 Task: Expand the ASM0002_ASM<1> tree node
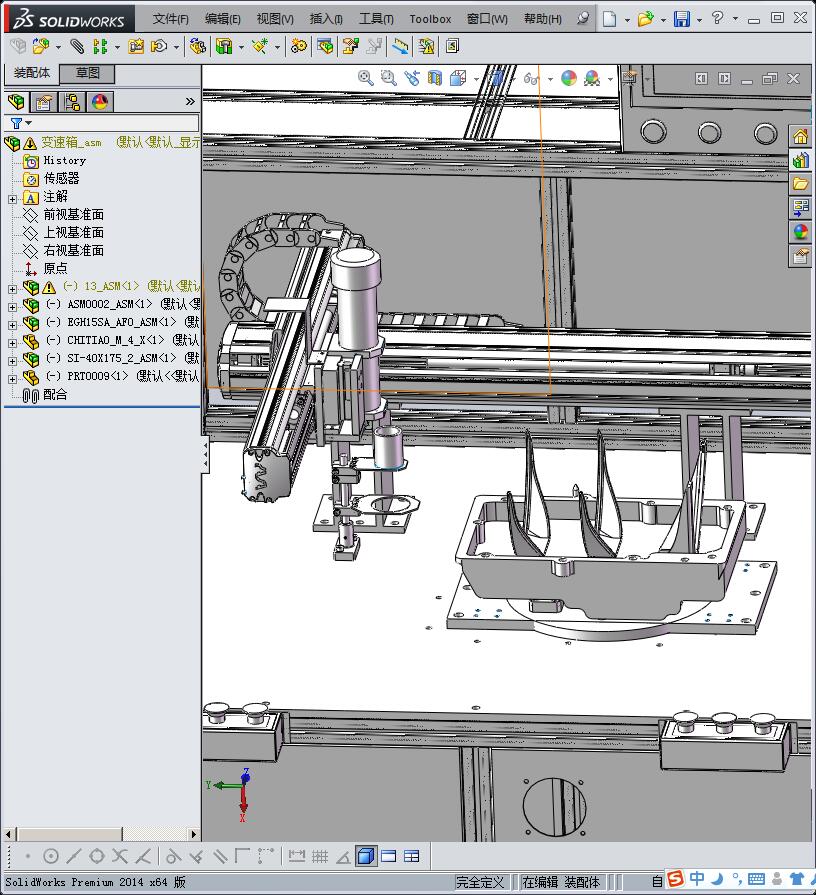click(x=13, y=307)
